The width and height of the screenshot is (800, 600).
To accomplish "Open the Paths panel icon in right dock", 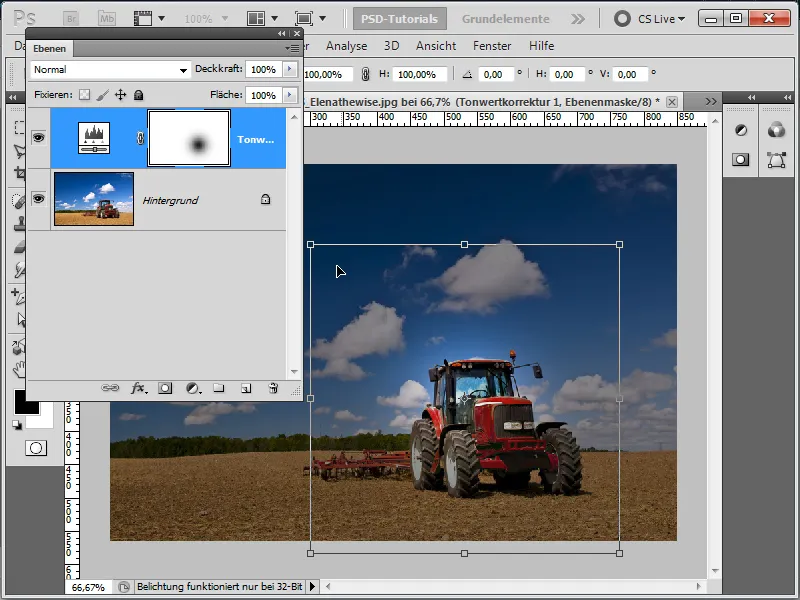I will [x=776, y=160].
